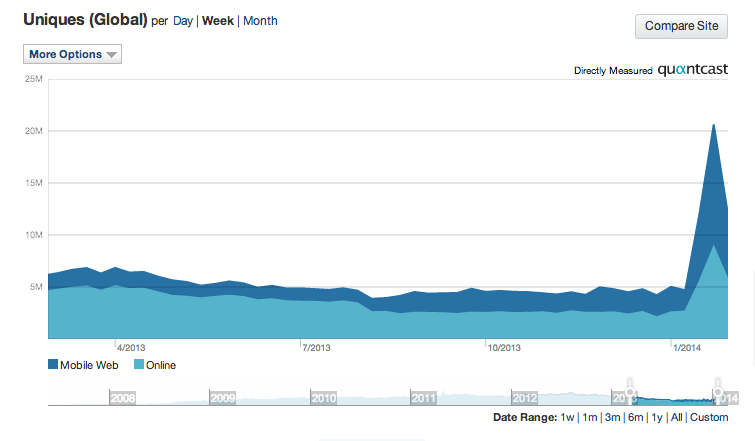Switch uniques view to per Month
The height and width of the screenshot is (441, 755).
[x=260, y=21]
